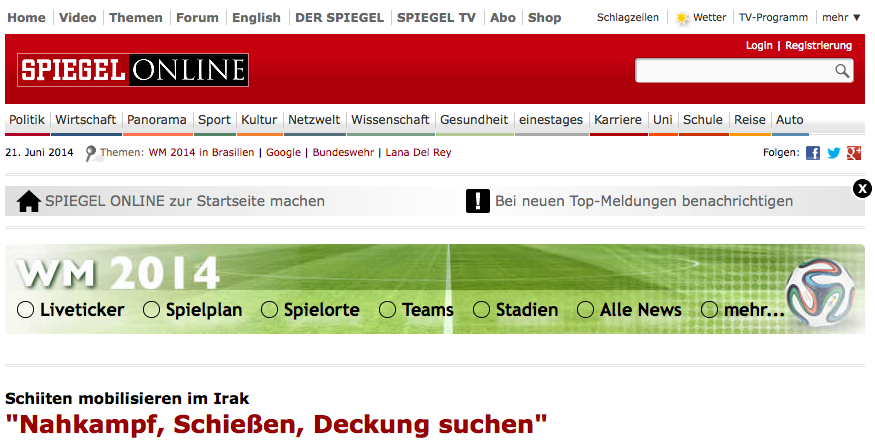The height and width of the screenshot is (441, 875).
Task: Click the sun weather icon
Action: [682, 18]
